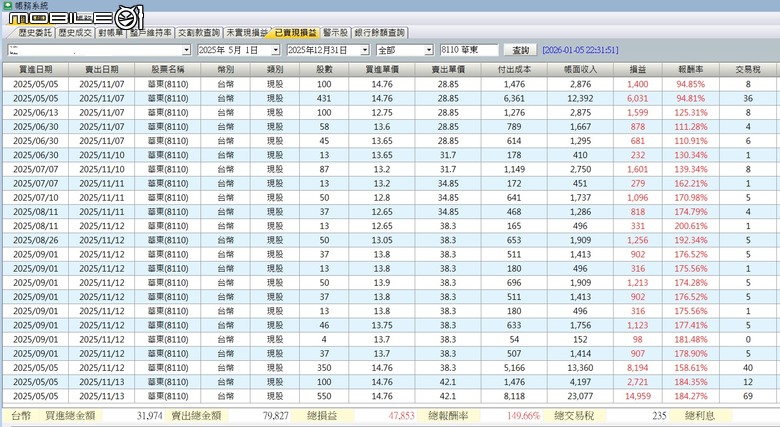Click the 帳面收入 column header
Viewport: 780px width, 427px height.
pyautogui.click(x=580, y=70)
